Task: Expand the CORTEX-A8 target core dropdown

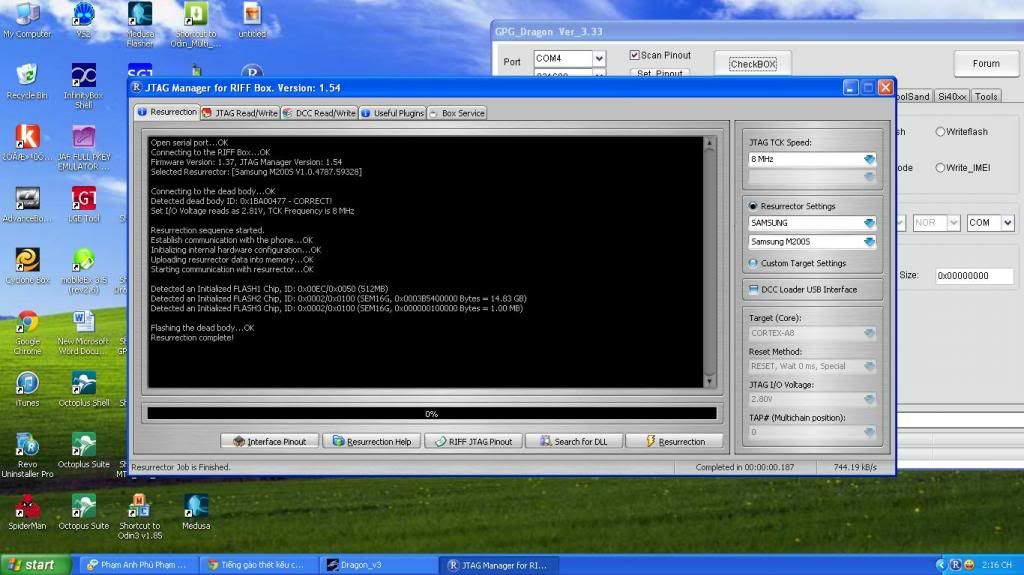Action: coord(869,333)
